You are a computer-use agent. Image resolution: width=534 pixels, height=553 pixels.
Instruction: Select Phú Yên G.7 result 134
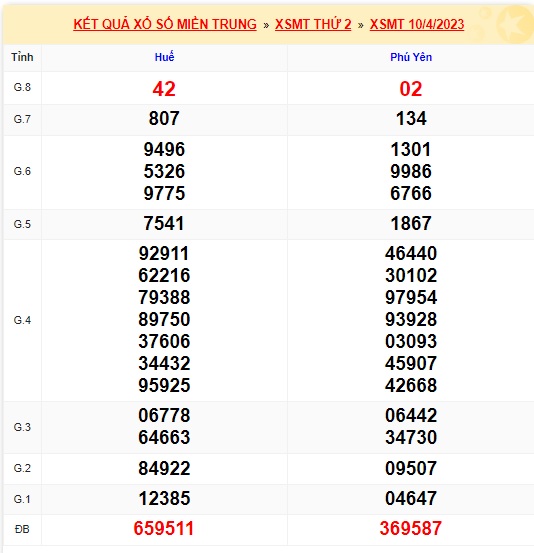[x=411, y=118]
